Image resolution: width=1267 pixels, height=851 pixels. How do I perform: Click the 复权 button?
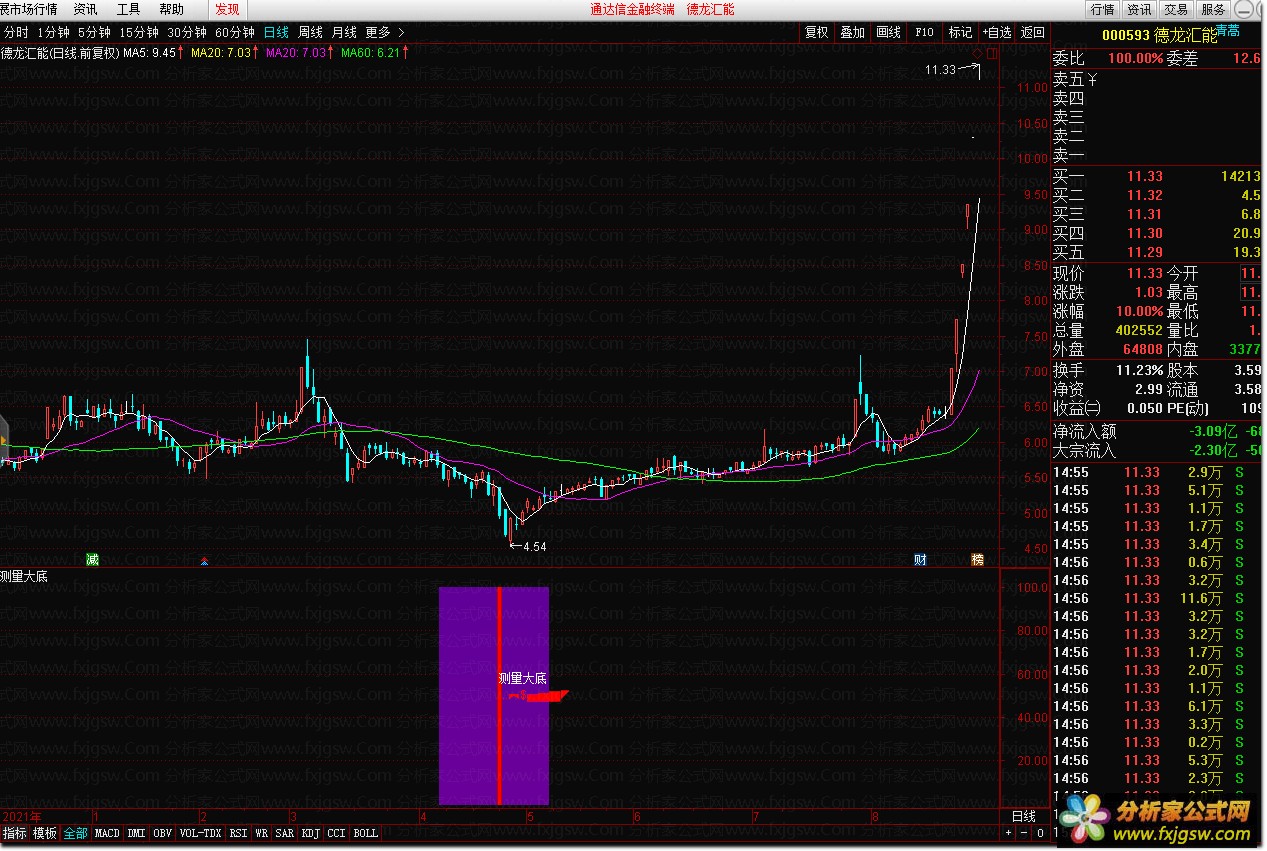tap(817, 32)
